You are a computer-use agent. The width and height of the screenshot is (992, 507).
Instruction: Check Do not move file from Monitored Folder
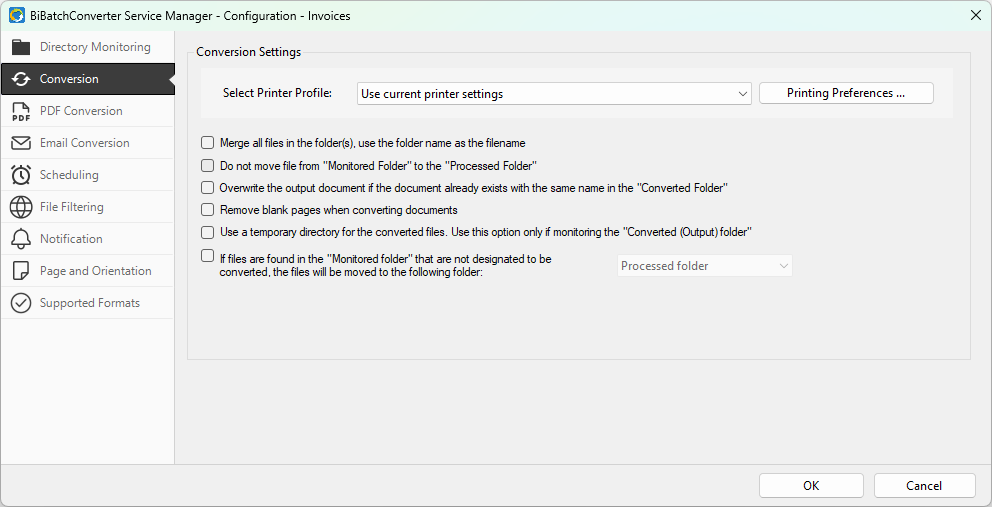coord(208,166)
